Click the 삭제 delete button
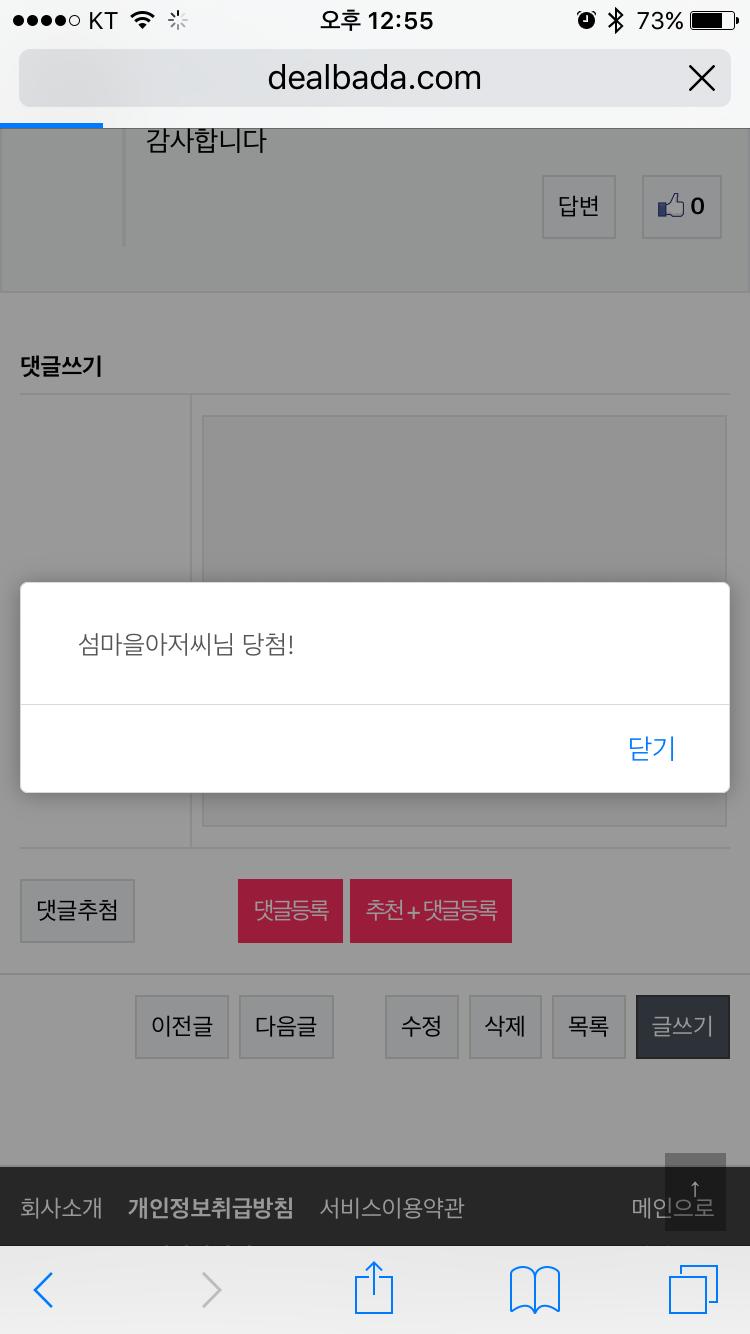Image resolution: width=750 pixels, height=1334 pixels. pyautogui.click(x=505, y=1026)
